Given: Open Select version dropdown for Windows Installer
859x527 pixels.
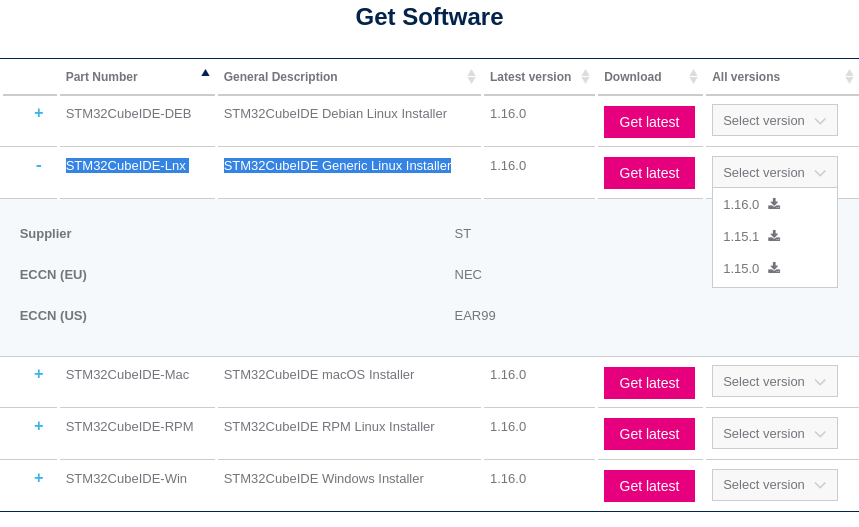Looking at the screenshot, I should point(775,485).
